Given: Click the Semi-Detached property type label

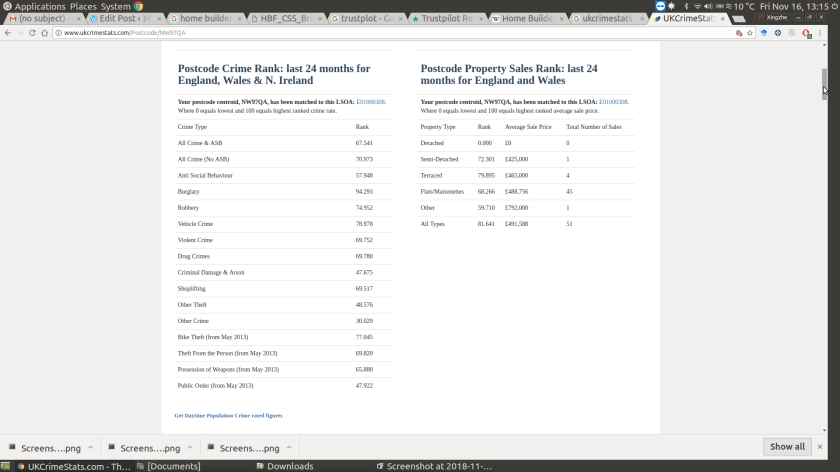Looking at the screenshot, I should [439, 160].
